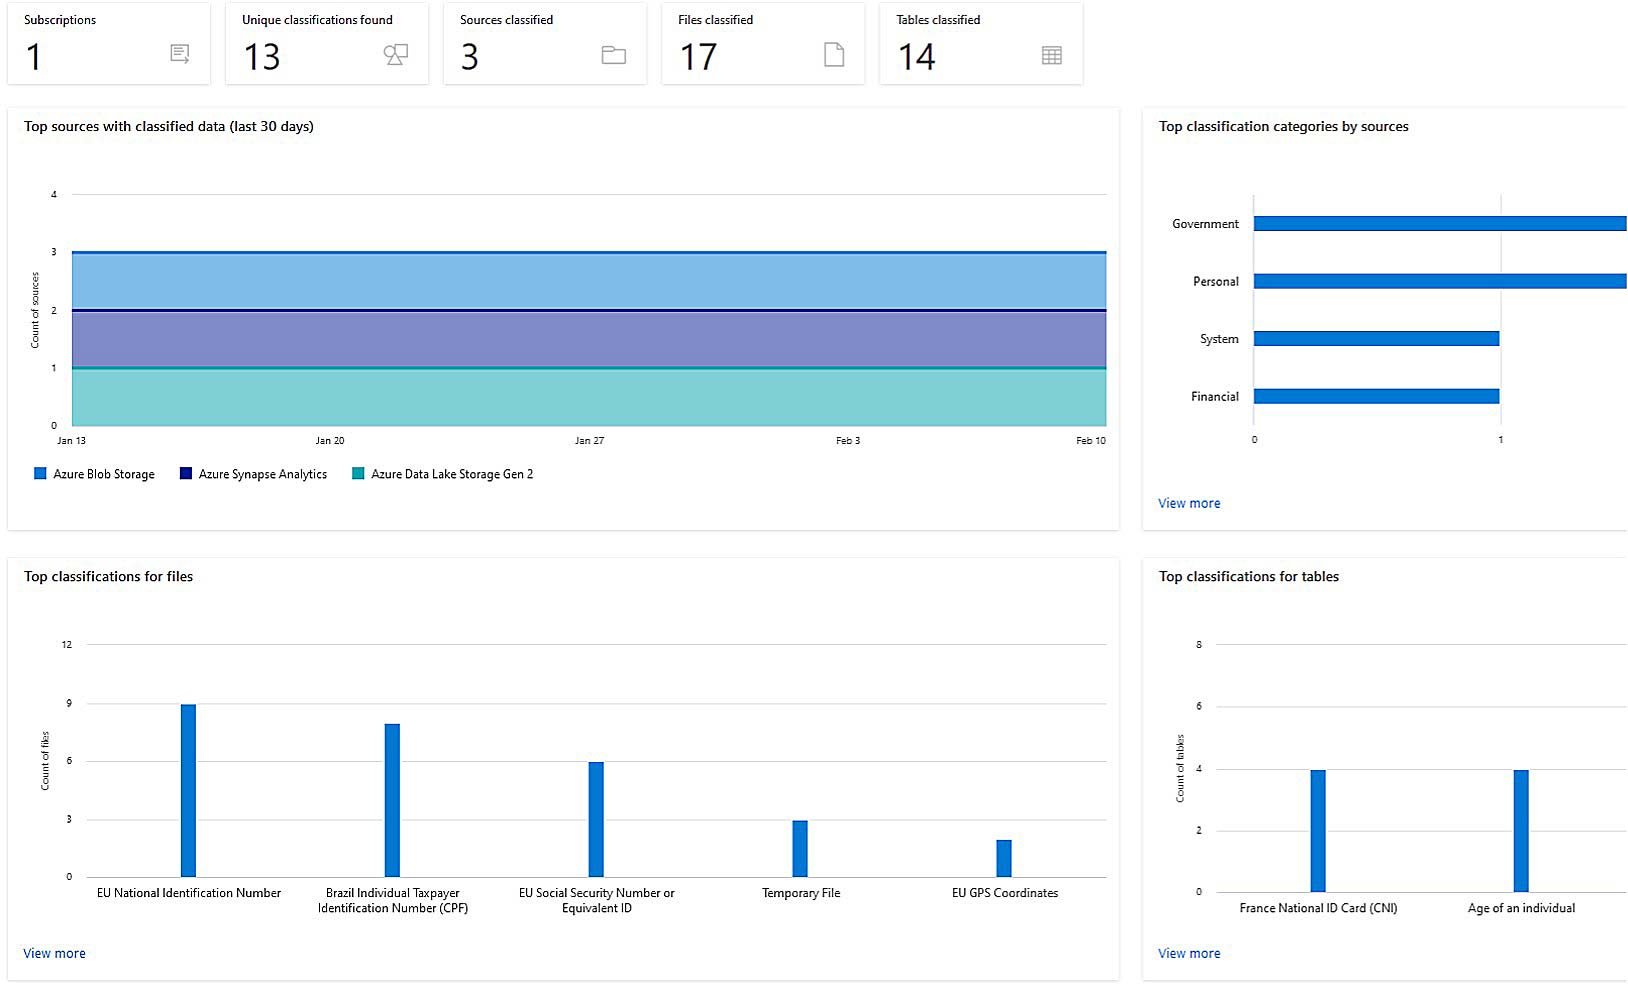Click the Brazil Taxpayer Identification Number bar
Image resolution: width=1628 pixels, height=984 pixels.
(x=392, y=800)
